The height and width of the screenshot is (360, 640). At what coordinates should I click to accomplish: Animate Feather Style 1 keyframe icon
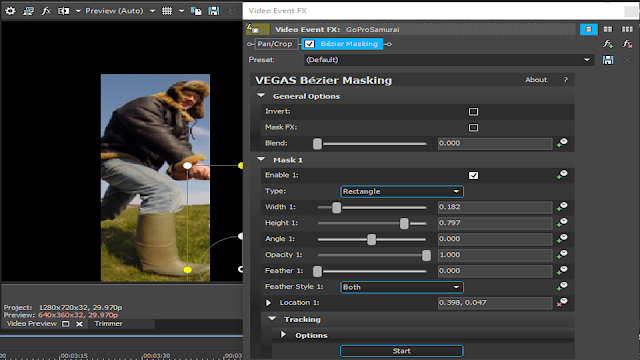coord(562,286)
